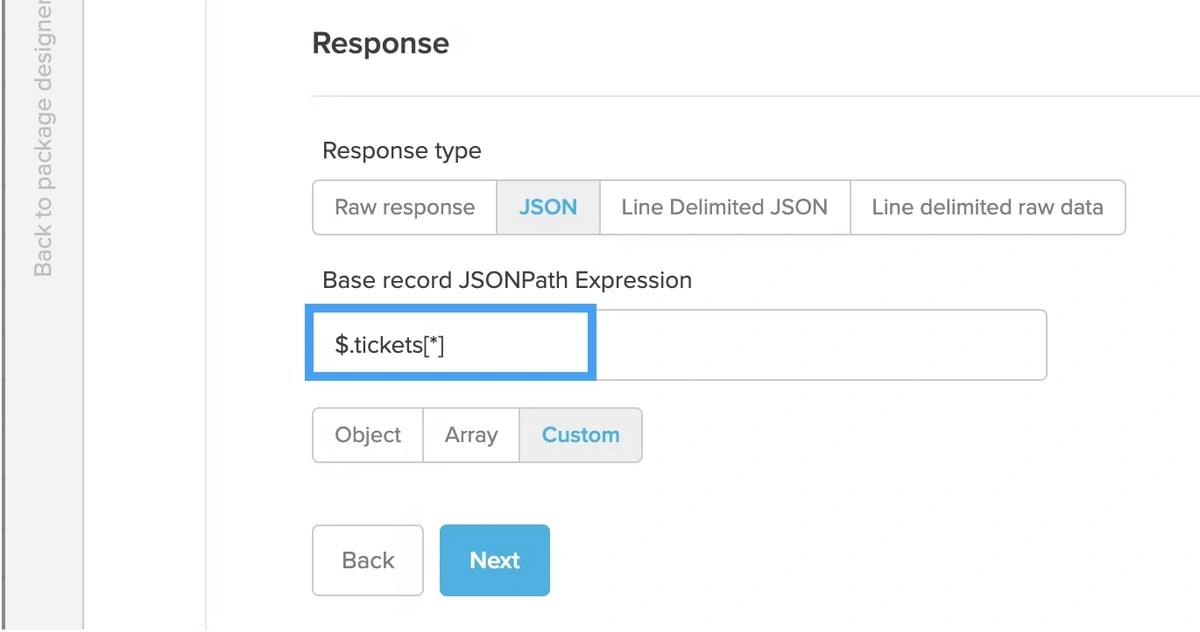The height and width of the screenshot is (632, 1200).
Task: Click the Next button
Action: click(495, 560)
